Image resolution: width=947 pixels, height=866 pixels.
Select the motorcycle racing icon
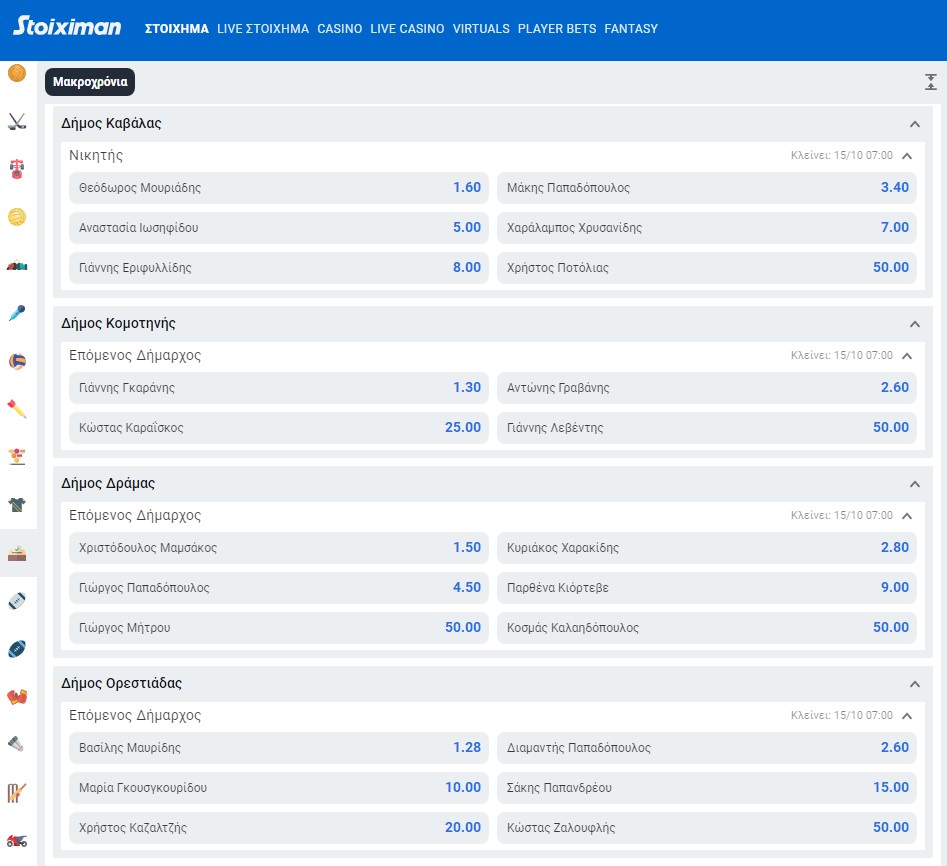point(17,840)
